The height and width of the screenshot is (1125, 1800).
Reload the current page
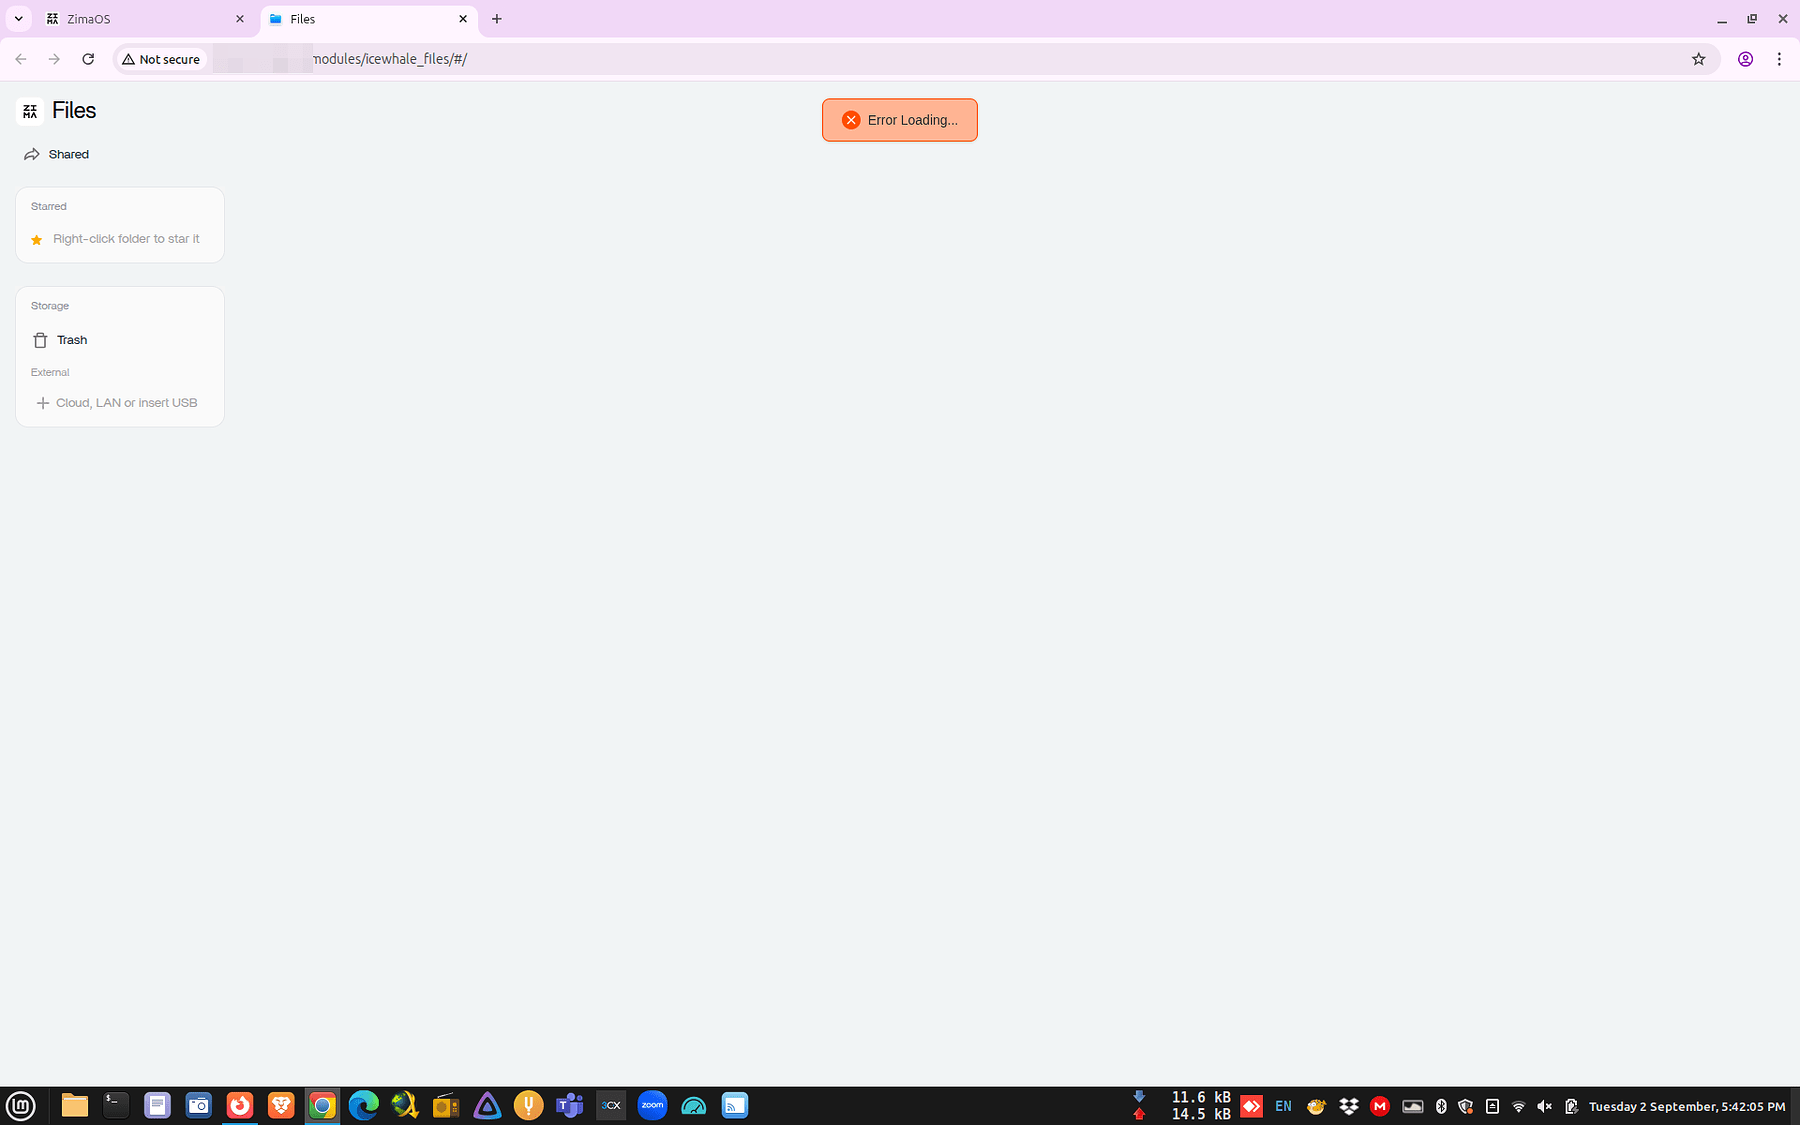click(x=88, y=59)
